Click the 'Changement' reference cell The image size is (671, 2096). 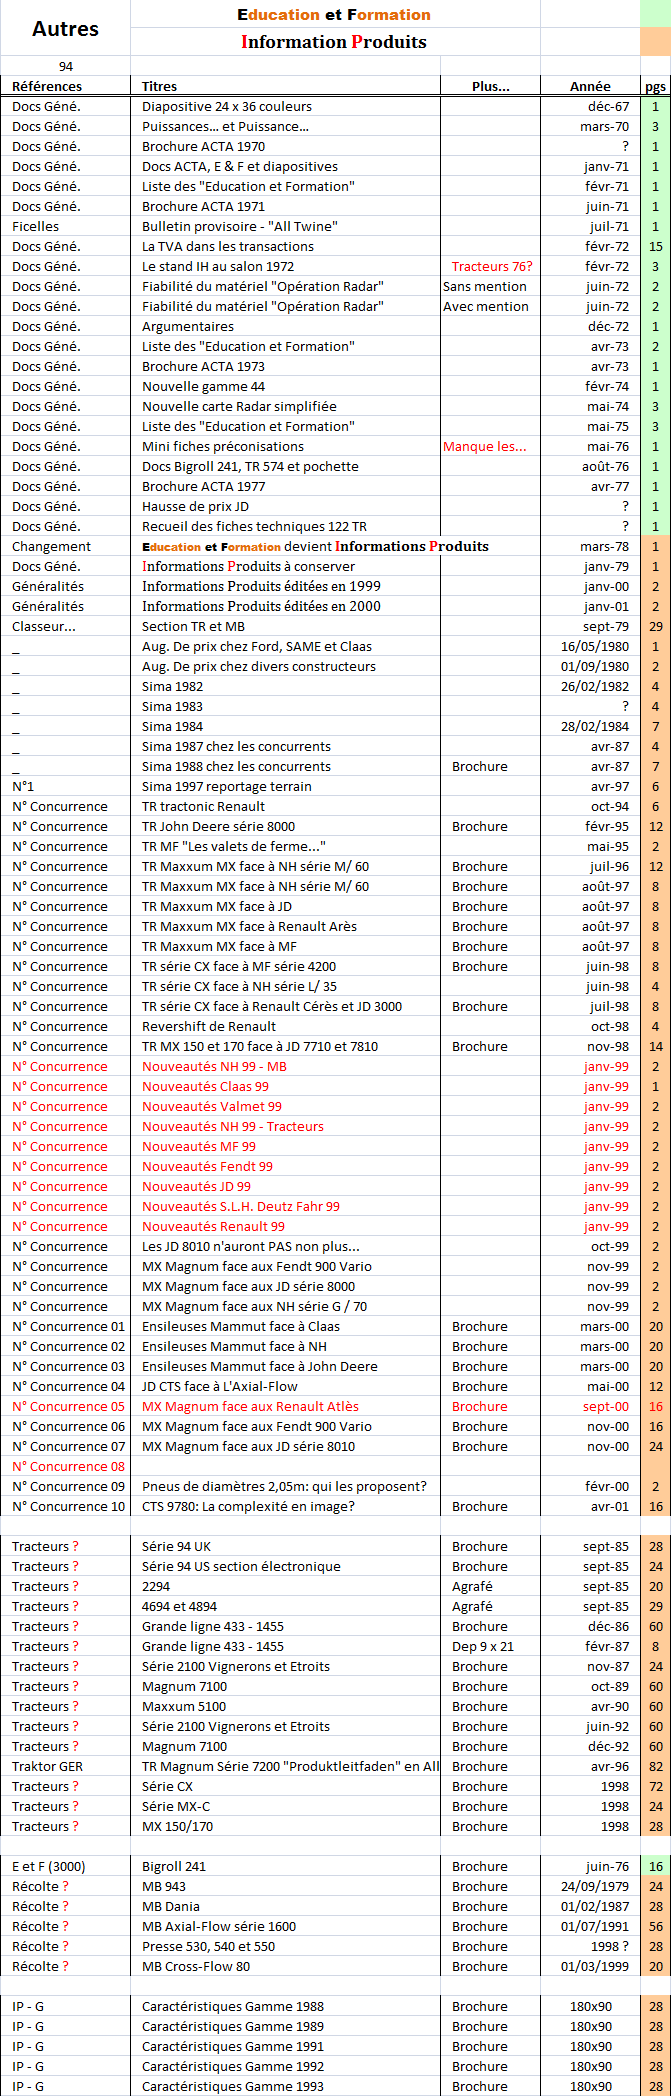point(51,546)
